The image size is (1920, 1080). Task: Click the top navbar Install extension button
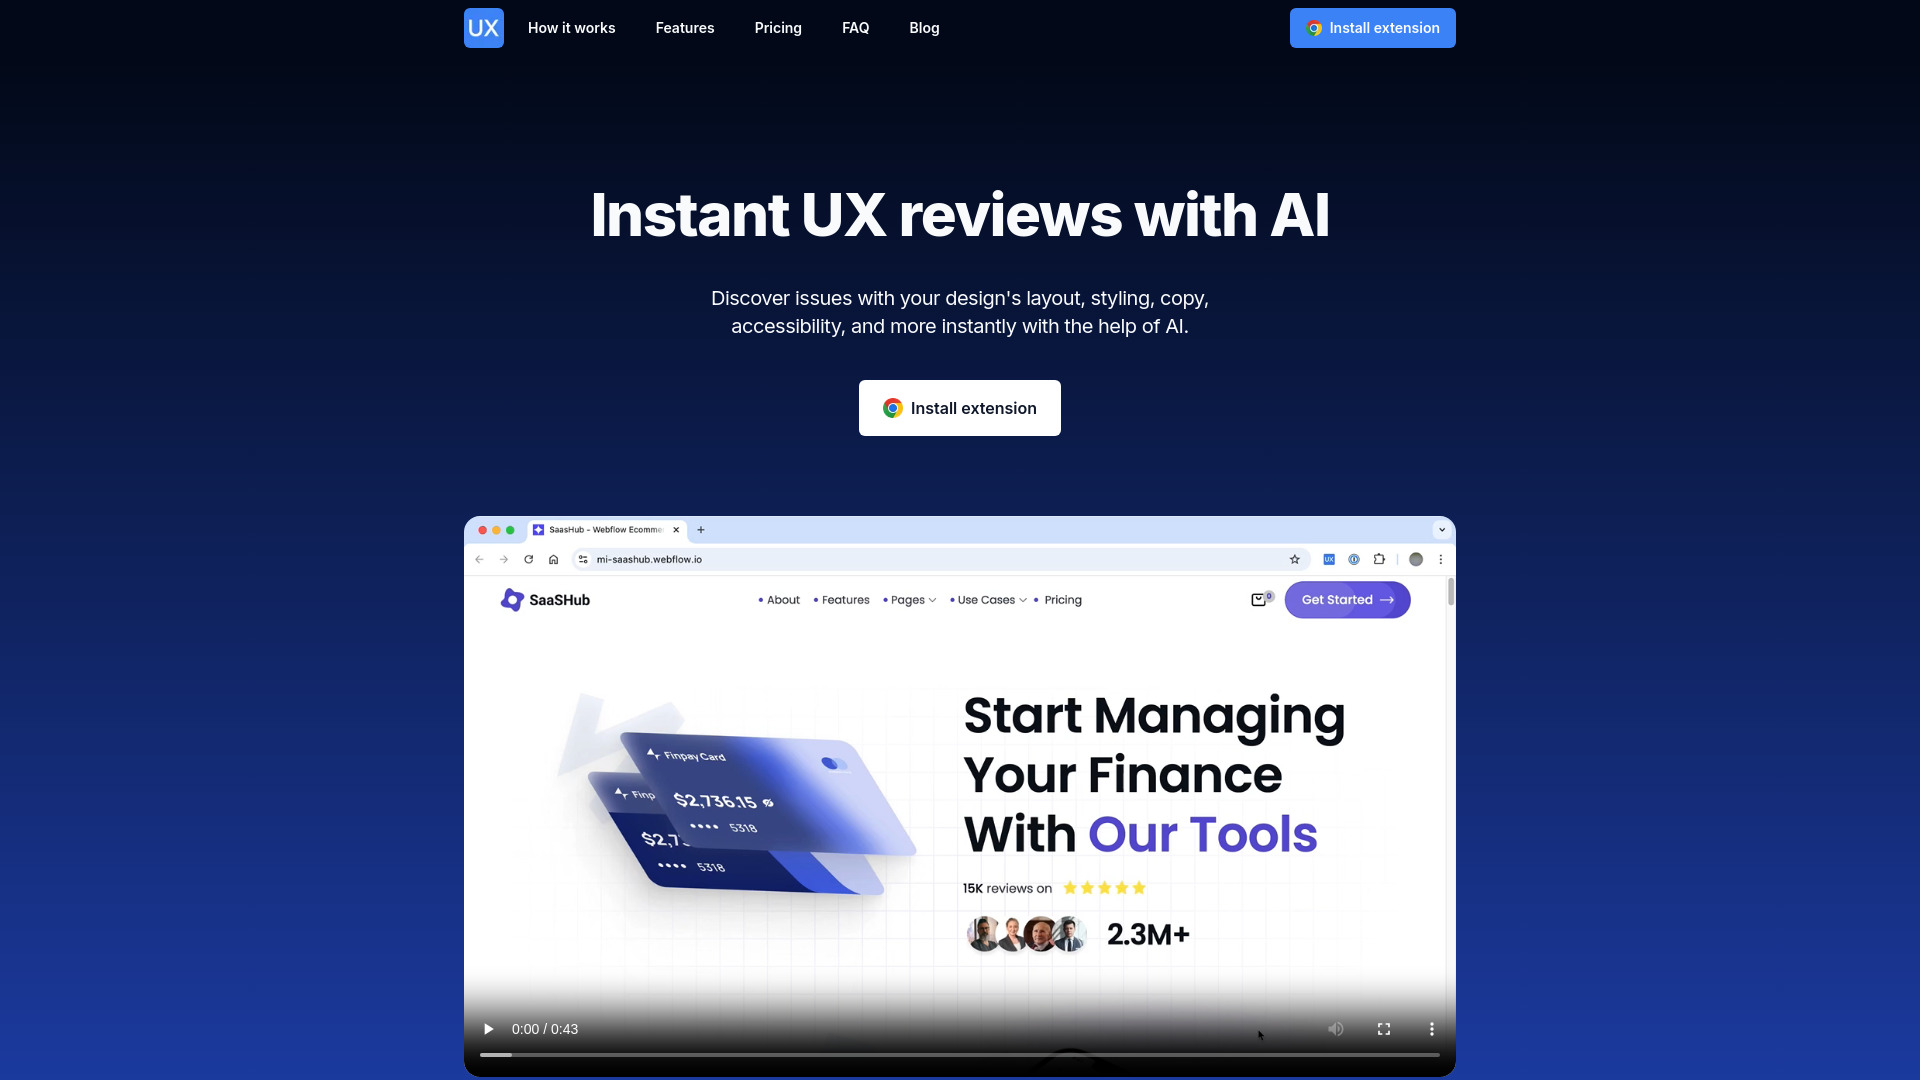[x=1371, y=28]
